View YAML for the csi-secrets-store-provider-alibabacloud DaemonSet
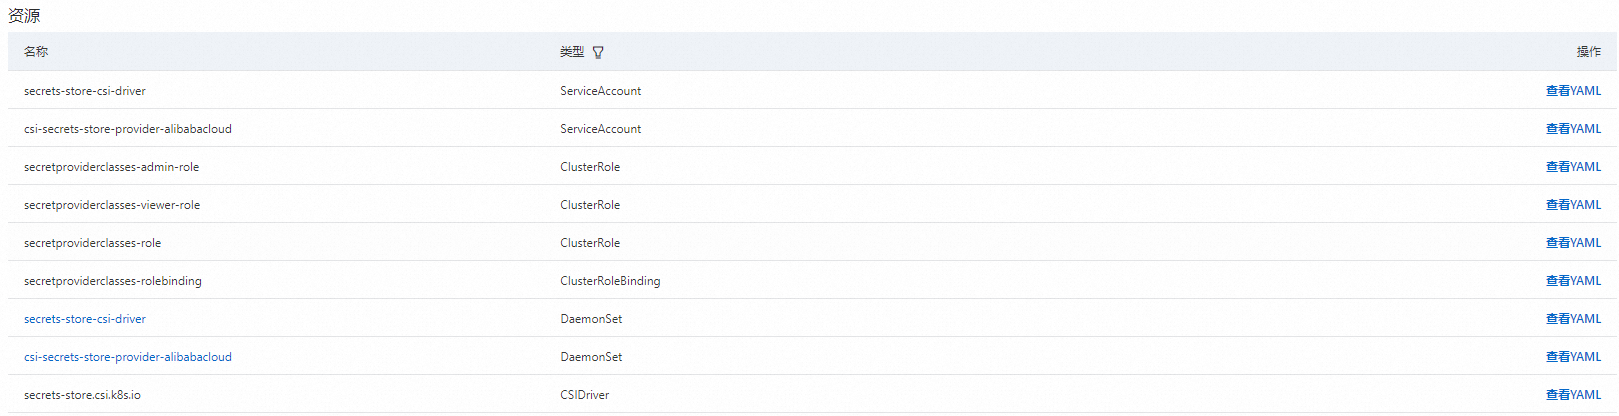This screenshot has height=416, width=1619. point(1573,357)
